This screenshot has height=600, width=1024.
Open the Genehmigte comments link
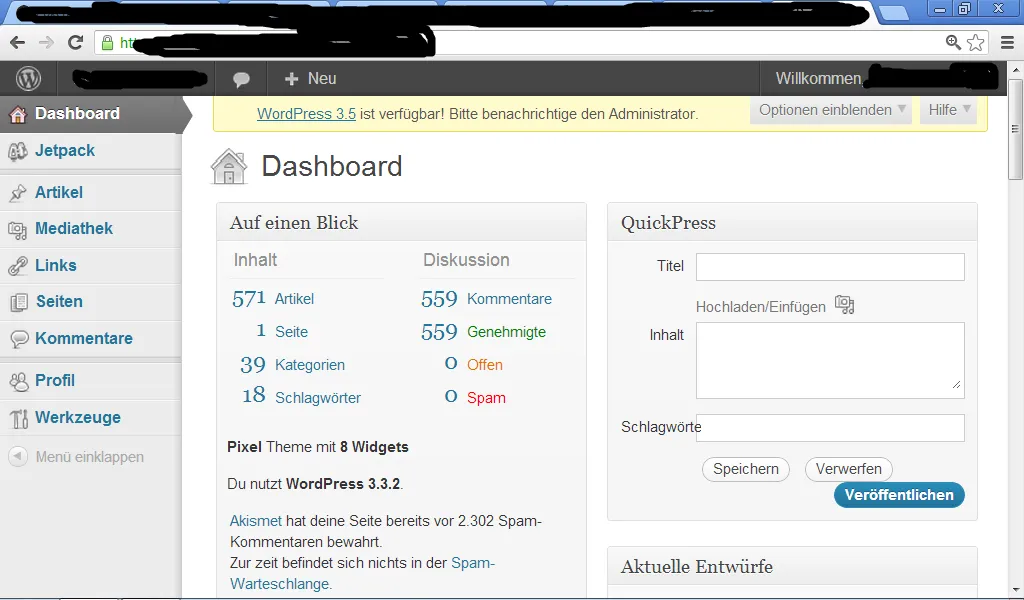[506, 332]
